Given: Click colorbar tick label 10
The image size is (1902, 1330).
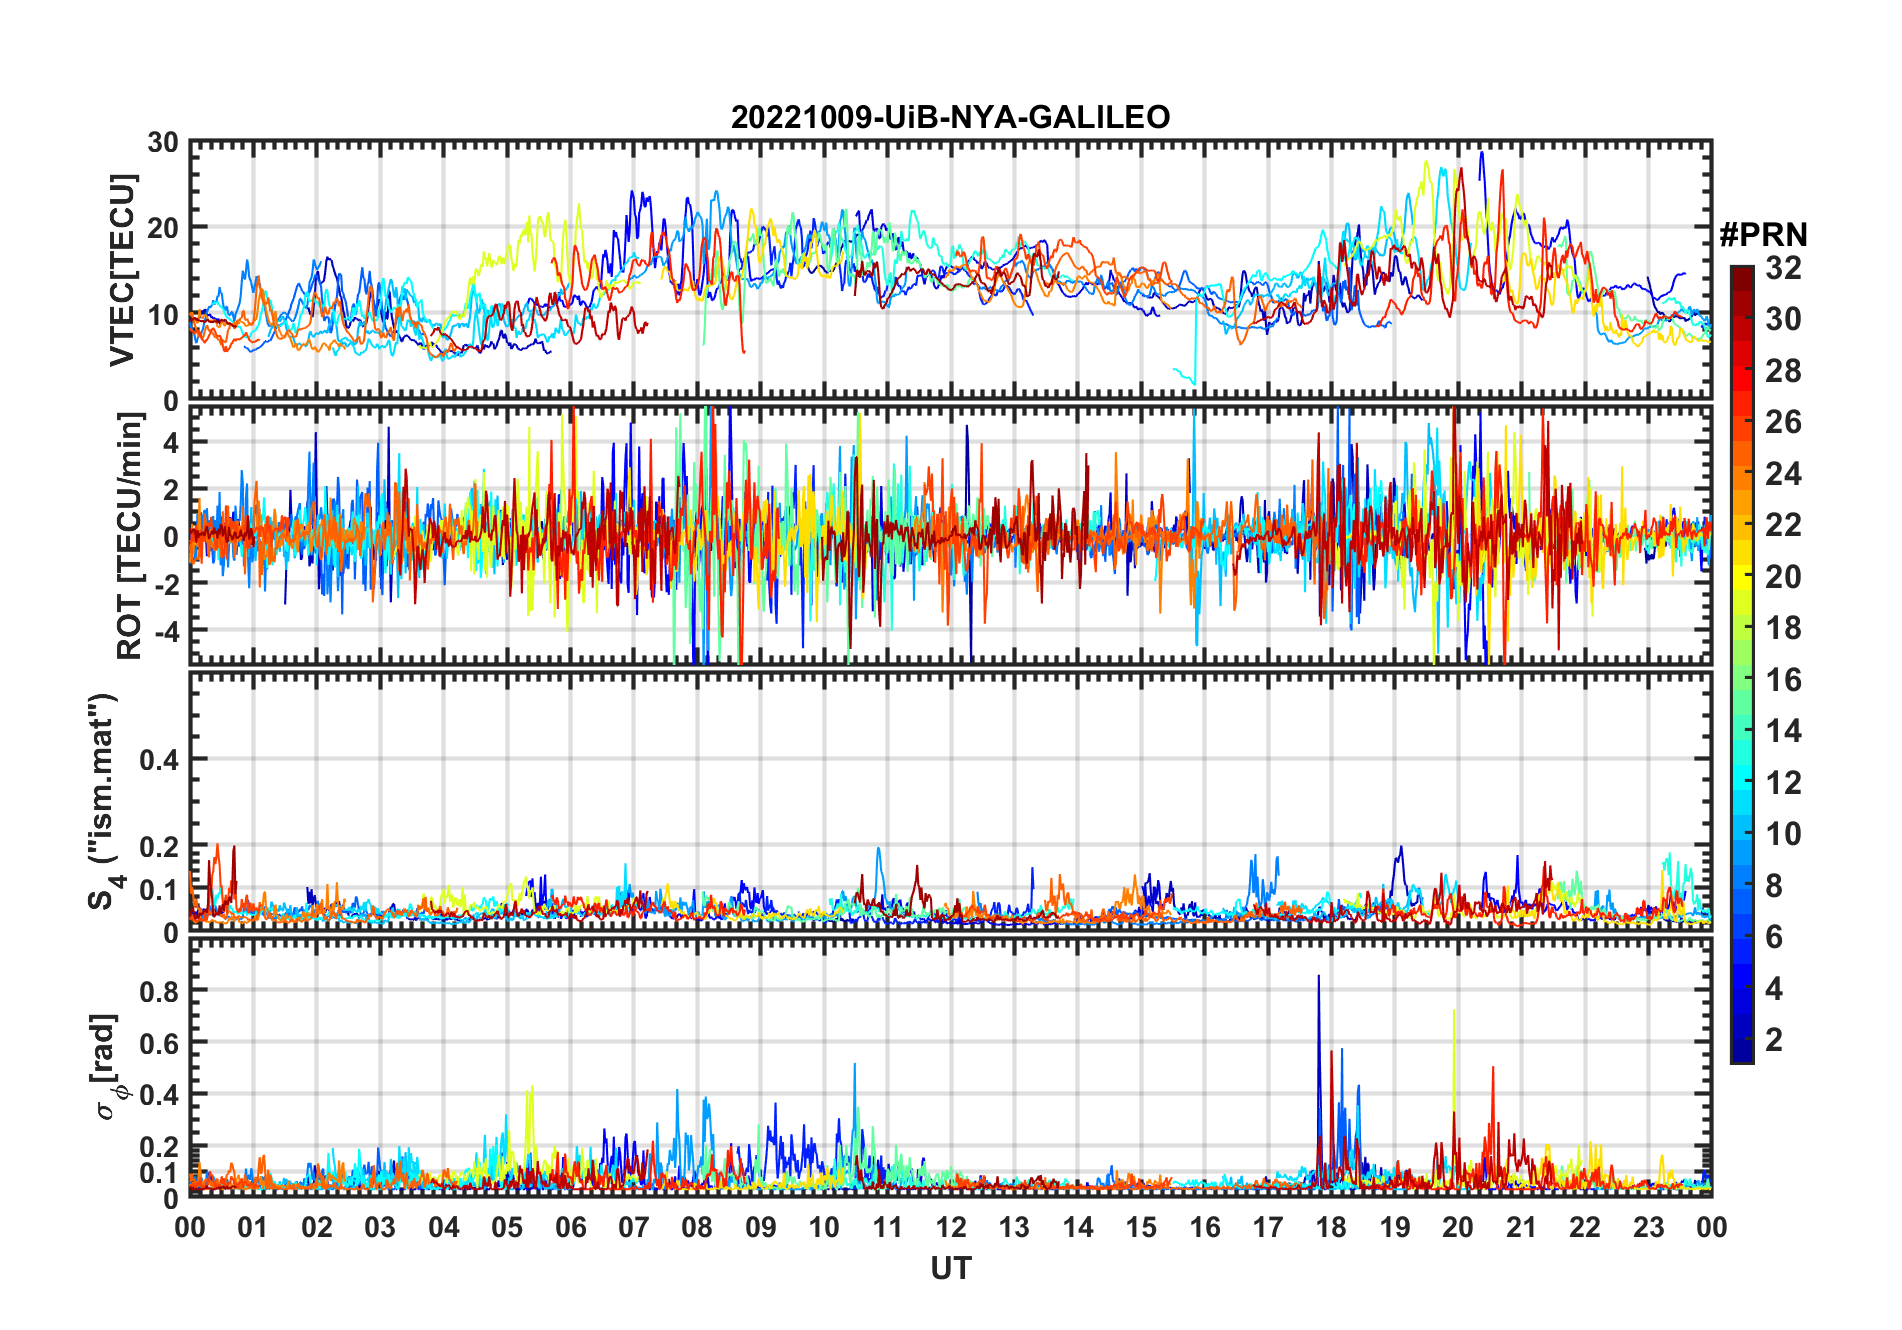Looking at the screenshot, I should click(1783, 834).
